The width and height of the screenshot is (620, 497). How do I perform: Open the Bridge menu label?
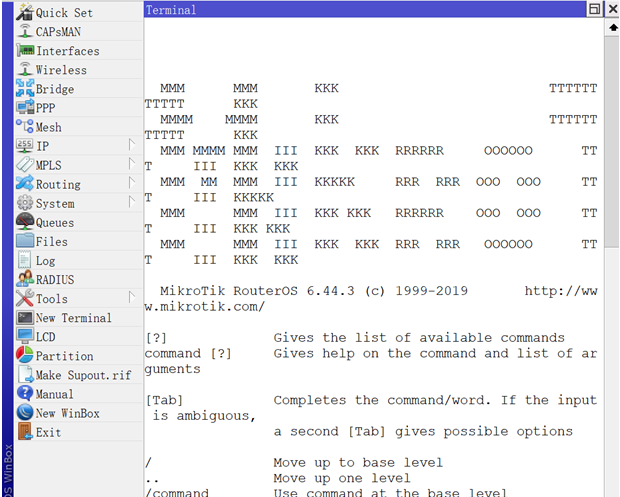(x=55, y=89)
